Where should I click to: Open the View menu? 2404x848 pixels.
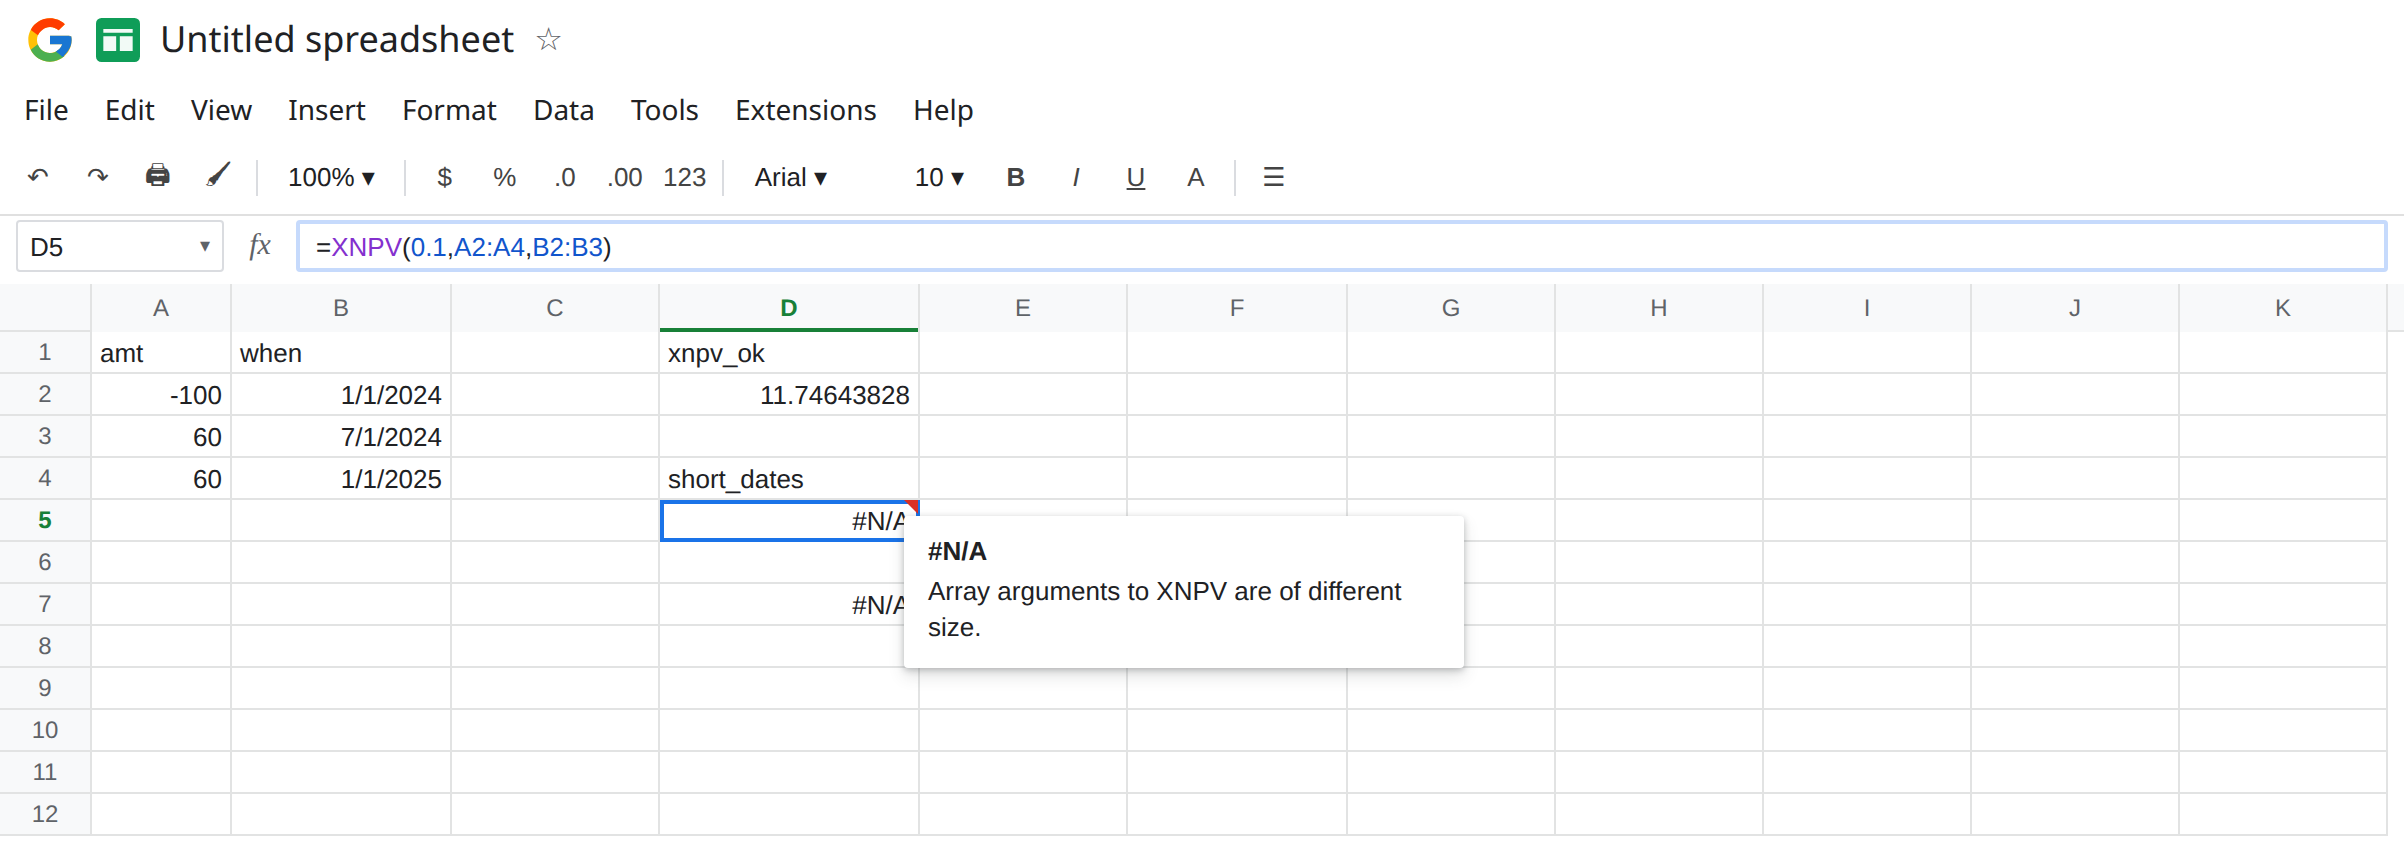221,110
